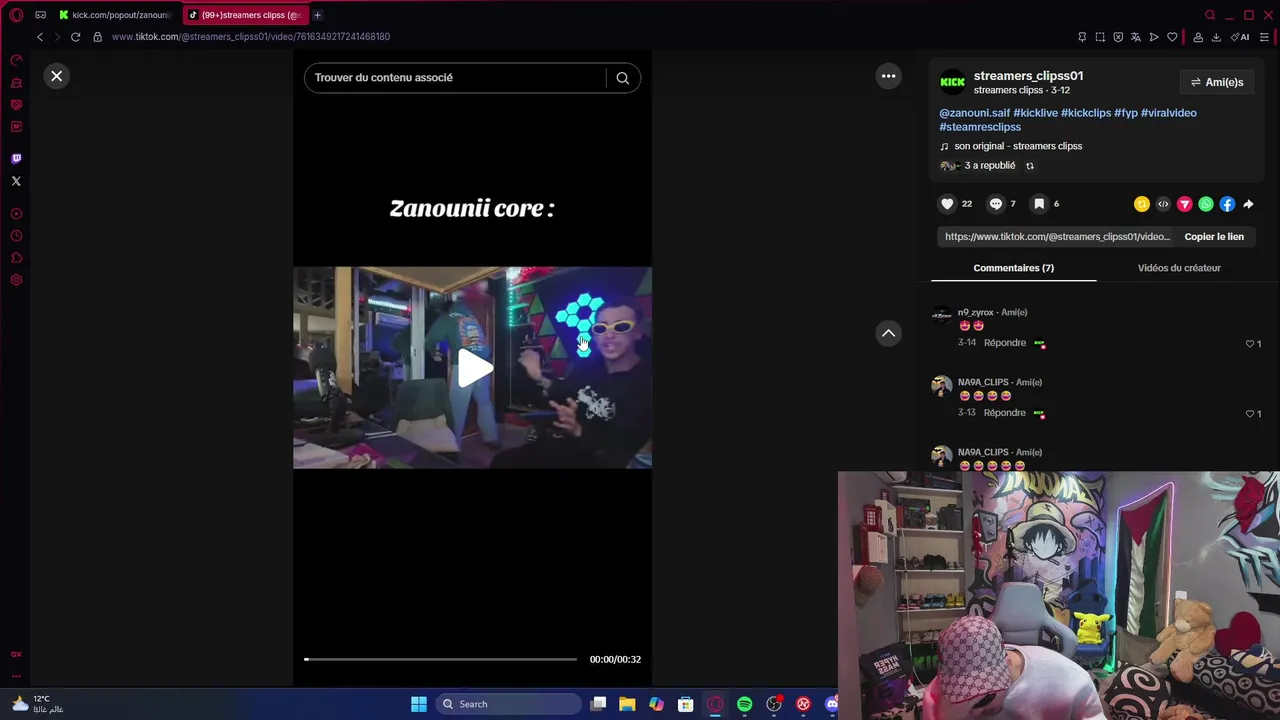Click the 'Copier le lien' button
The image size is (1280, 720).
1214,237
